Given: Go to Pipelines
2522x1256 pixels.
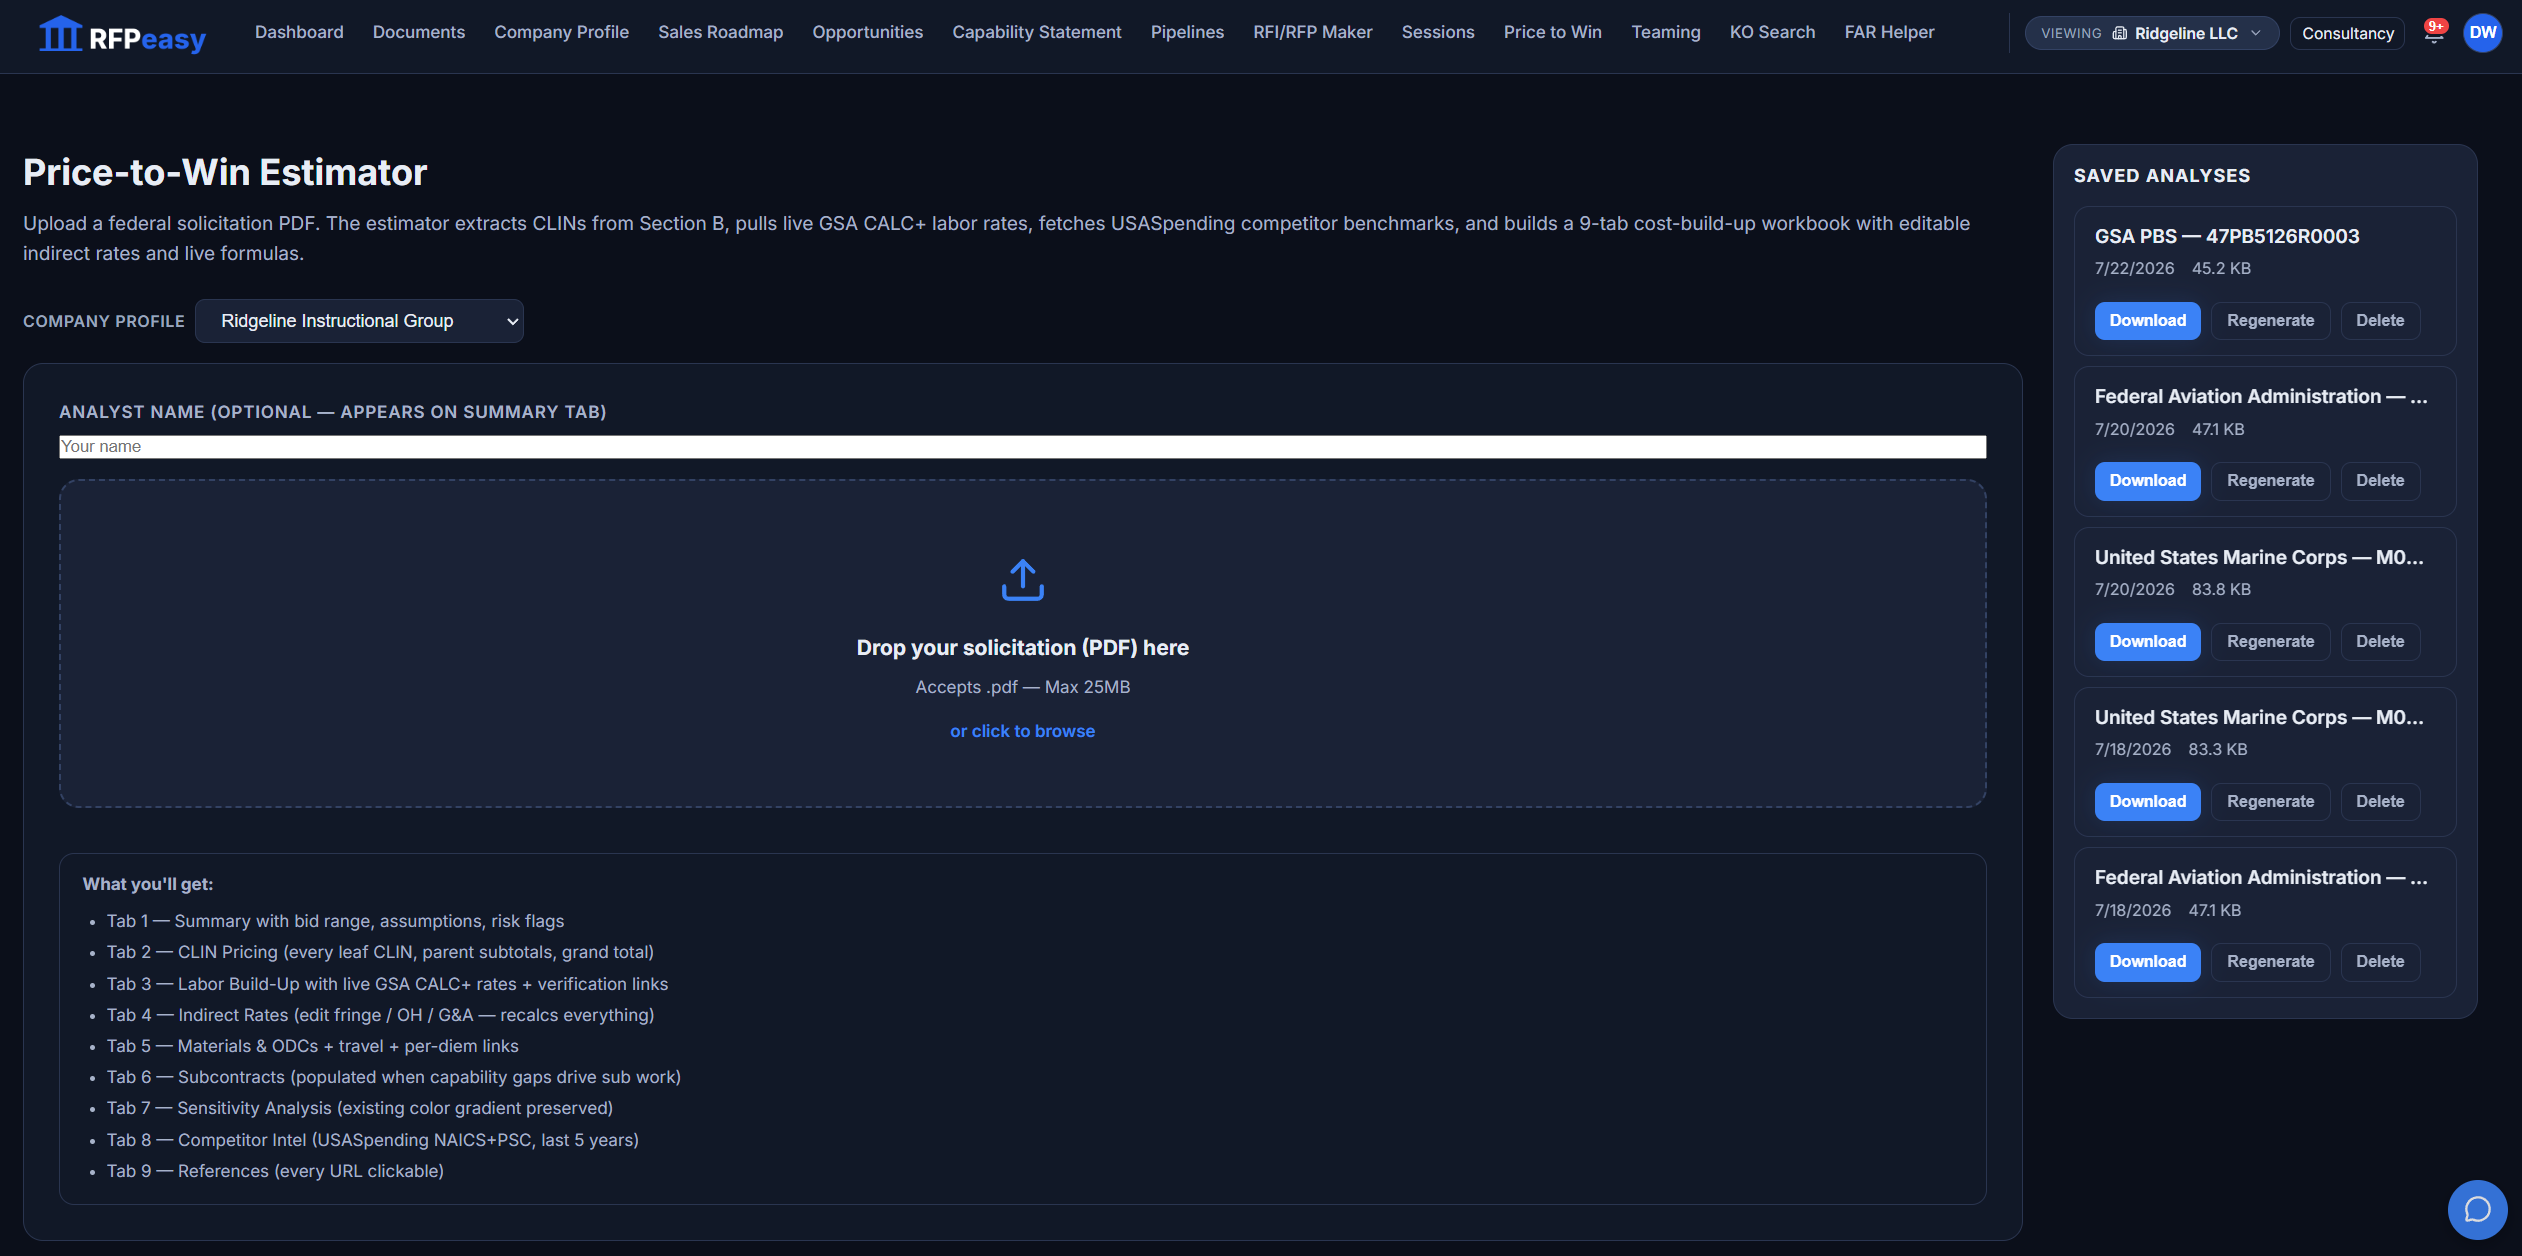Looking at the screenshot, I should (x=1187, y=32).
